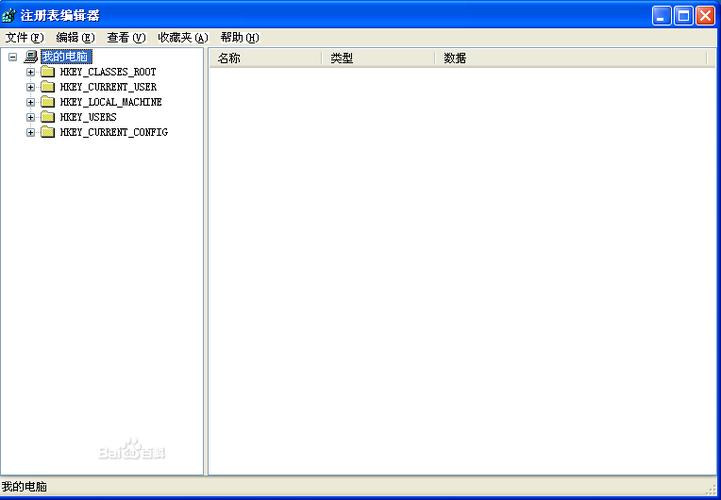Click the HKEY_USERS folder icon
Screen dimensions: 721x500
tap(48, 117)
